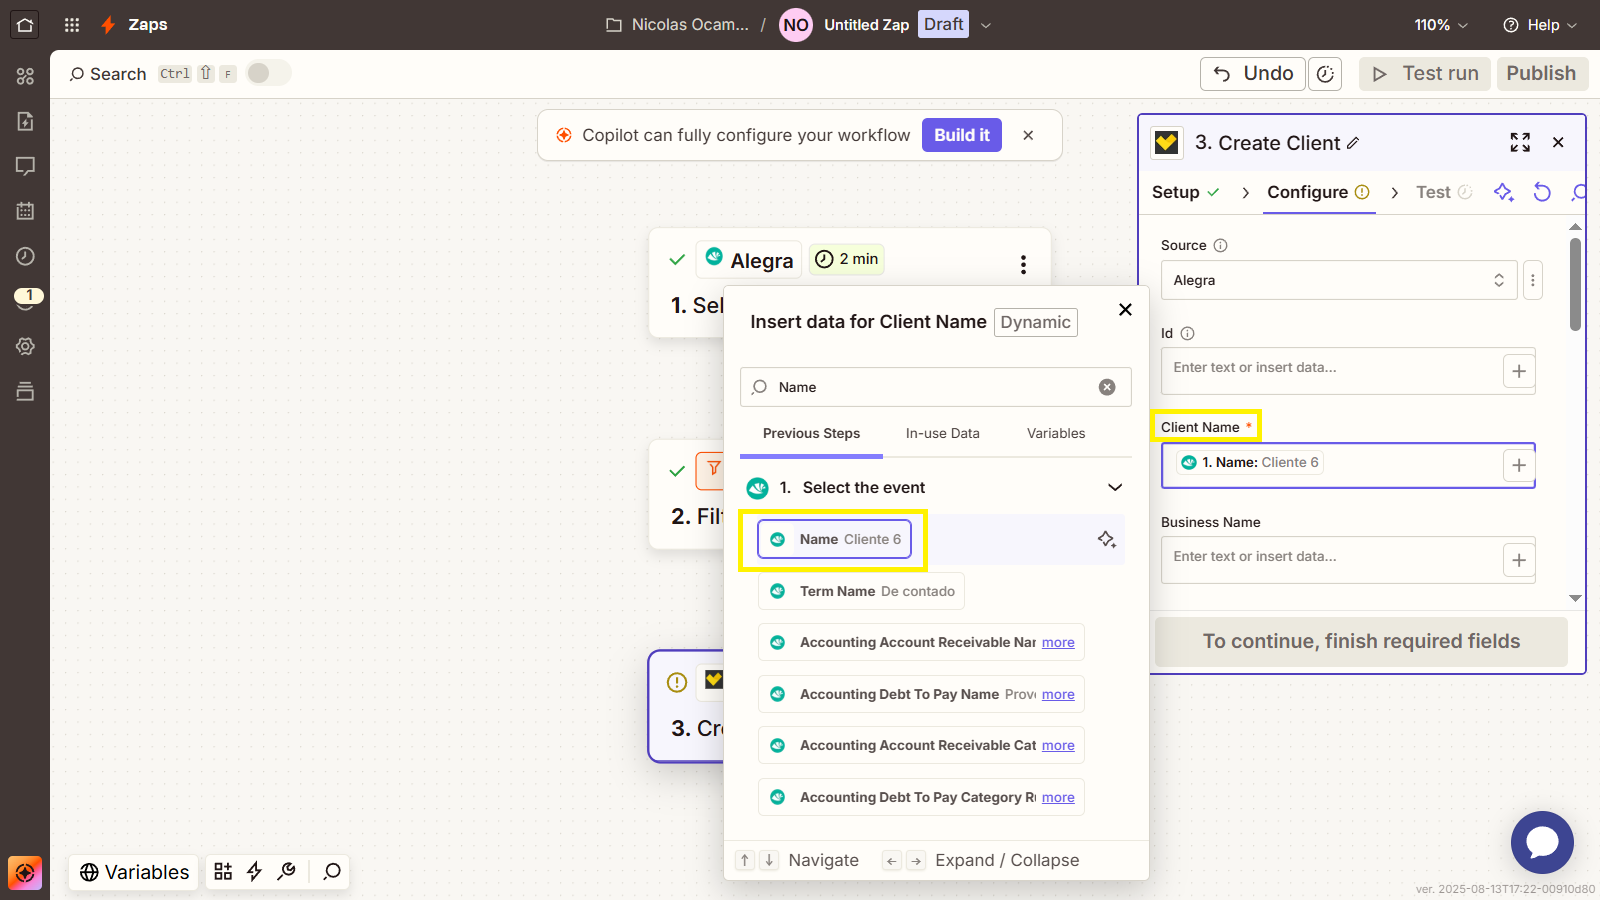Open the Nicolas Ocam... folder breadcrumb
Viewport: 1600px width, 900px height.
(x=677, y=25)
